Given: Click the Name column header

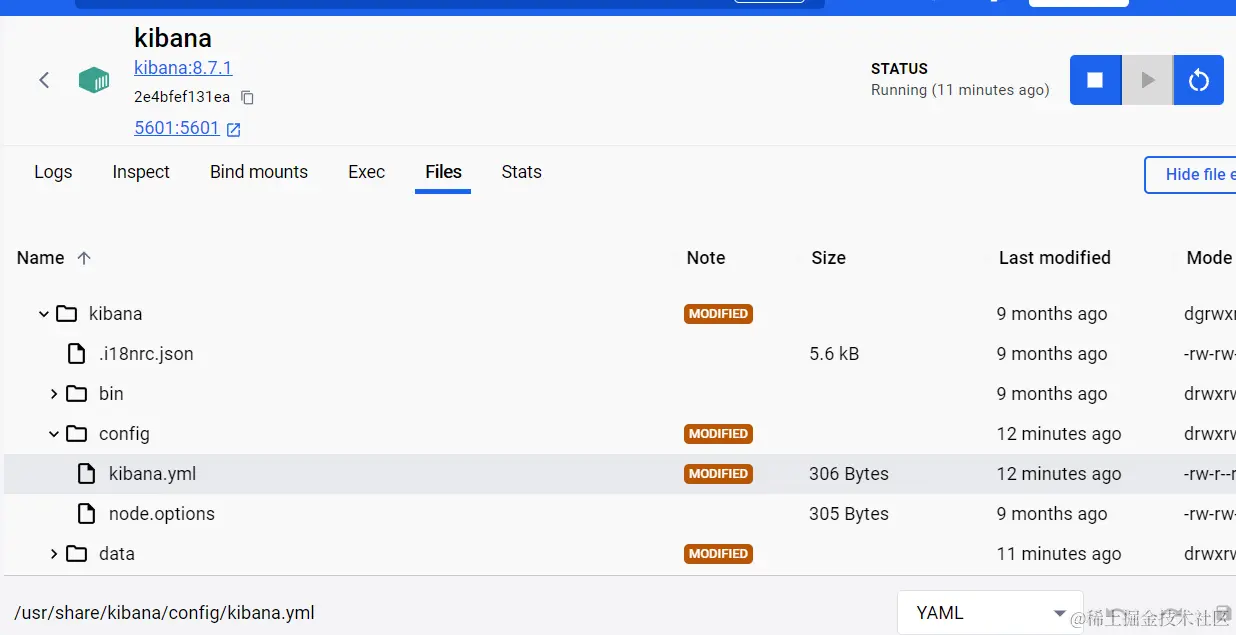Looking at the screenshot, I should click(x=41, y=258).
